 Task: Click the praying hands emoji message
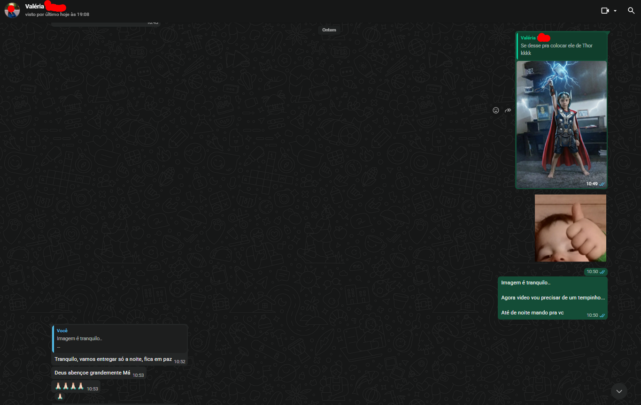(x=69, y=387)
